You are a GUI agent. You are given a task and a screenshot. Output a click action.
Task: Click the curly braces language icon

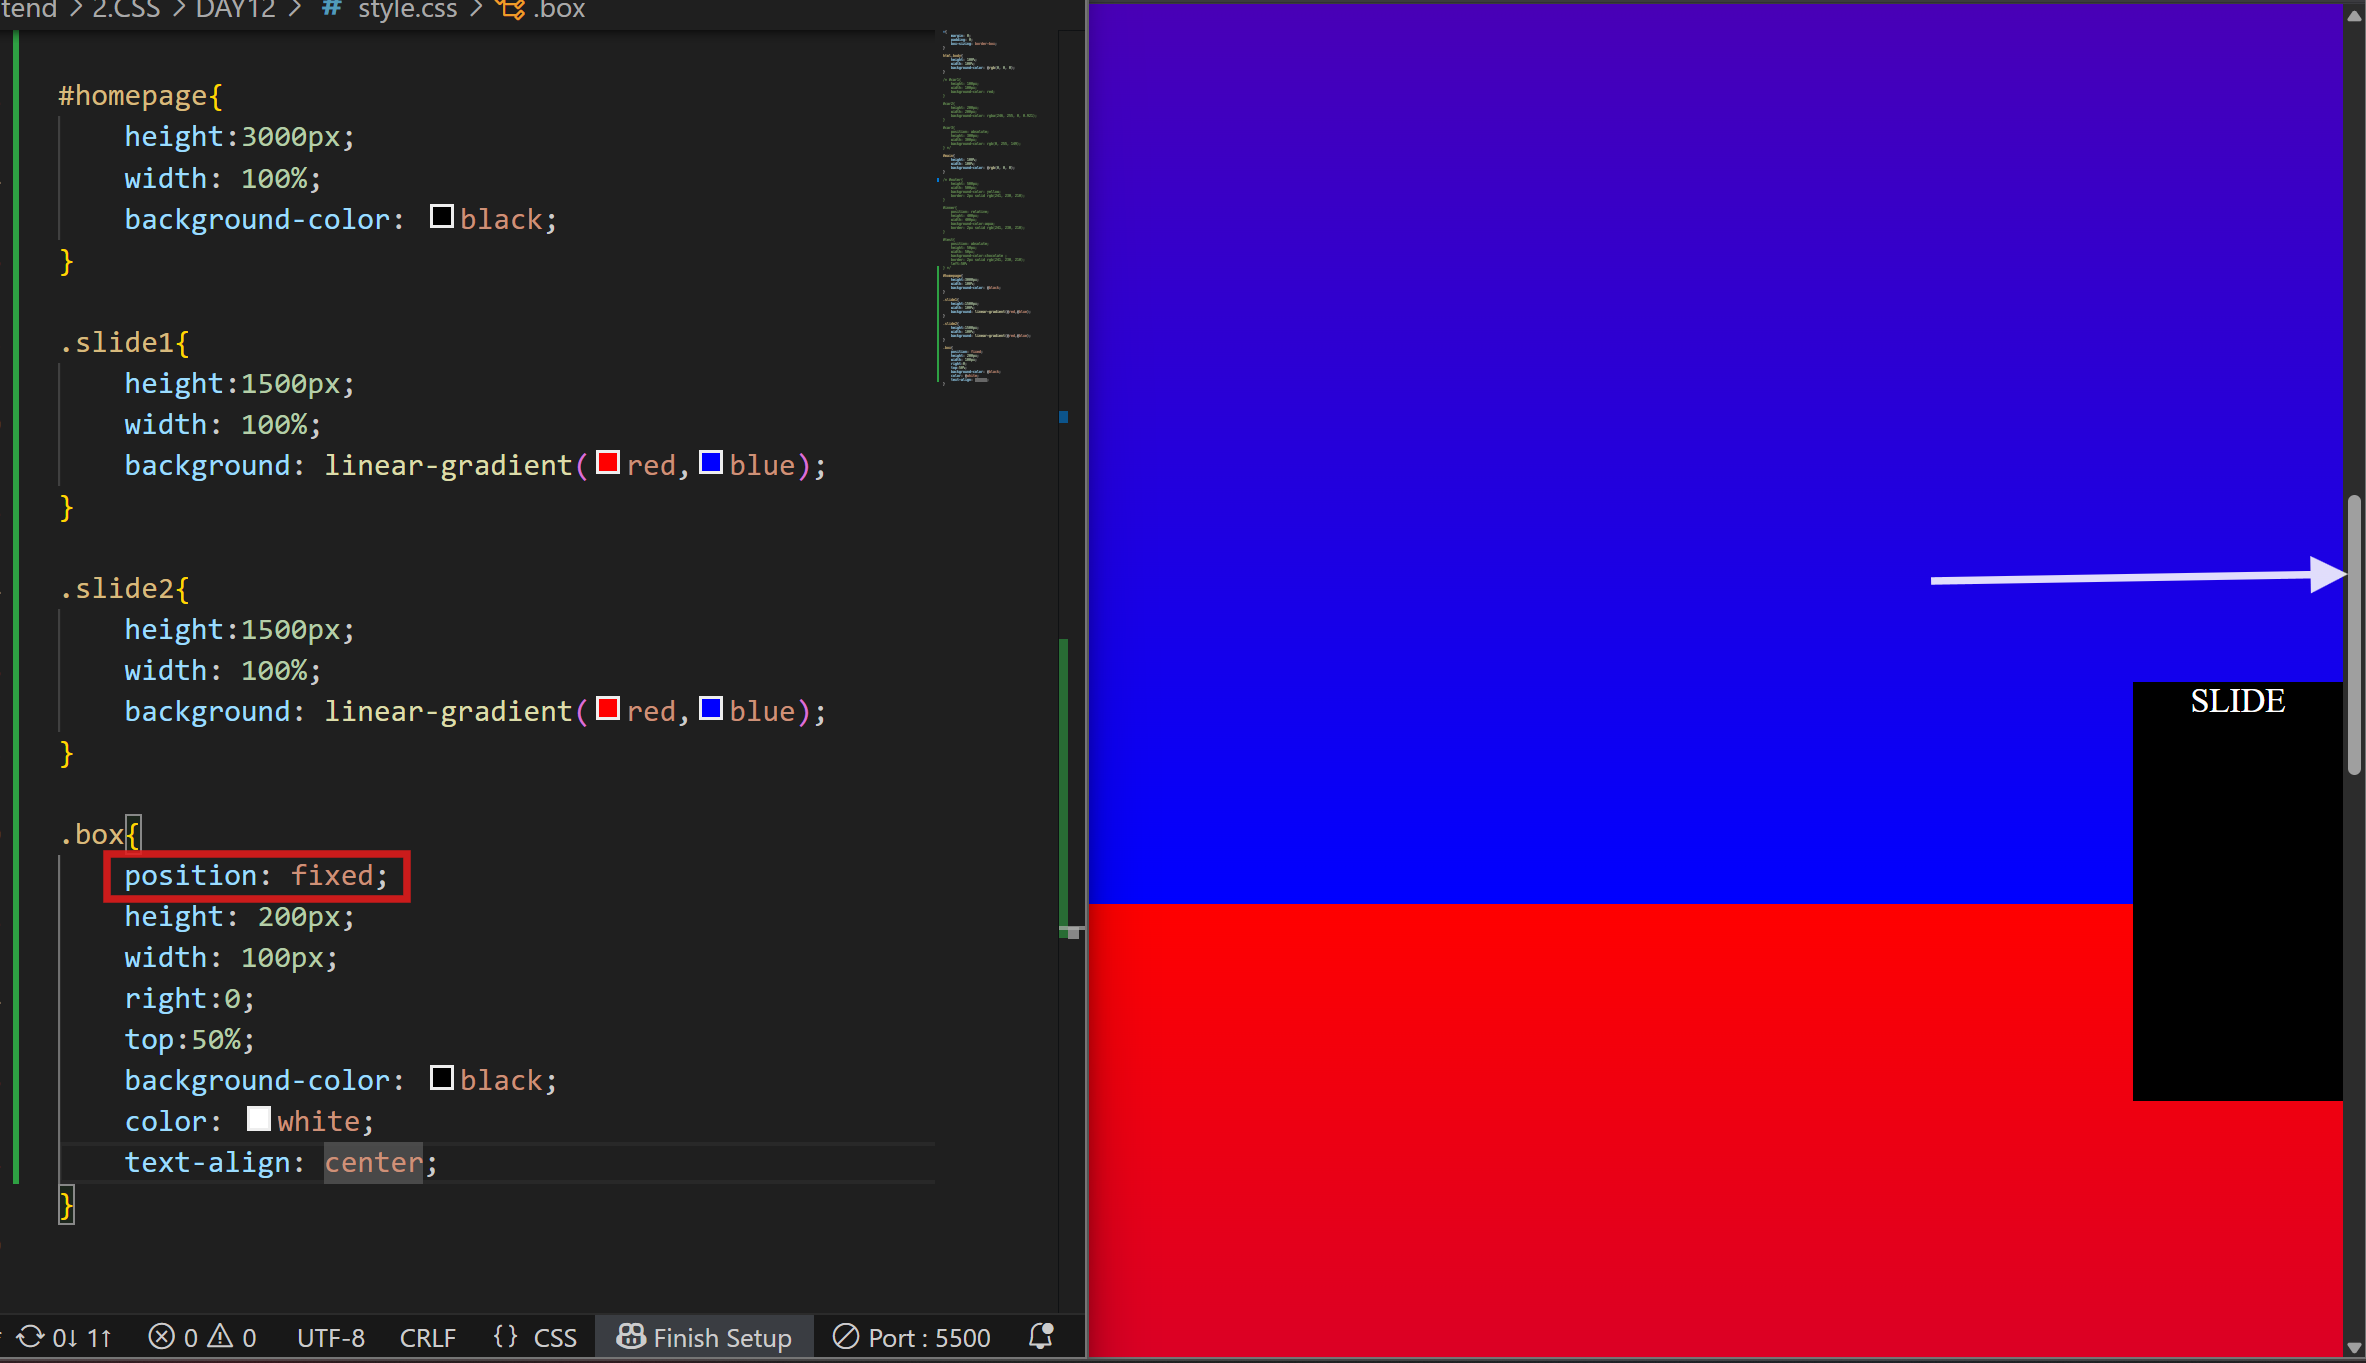[x=506, y=1337]
